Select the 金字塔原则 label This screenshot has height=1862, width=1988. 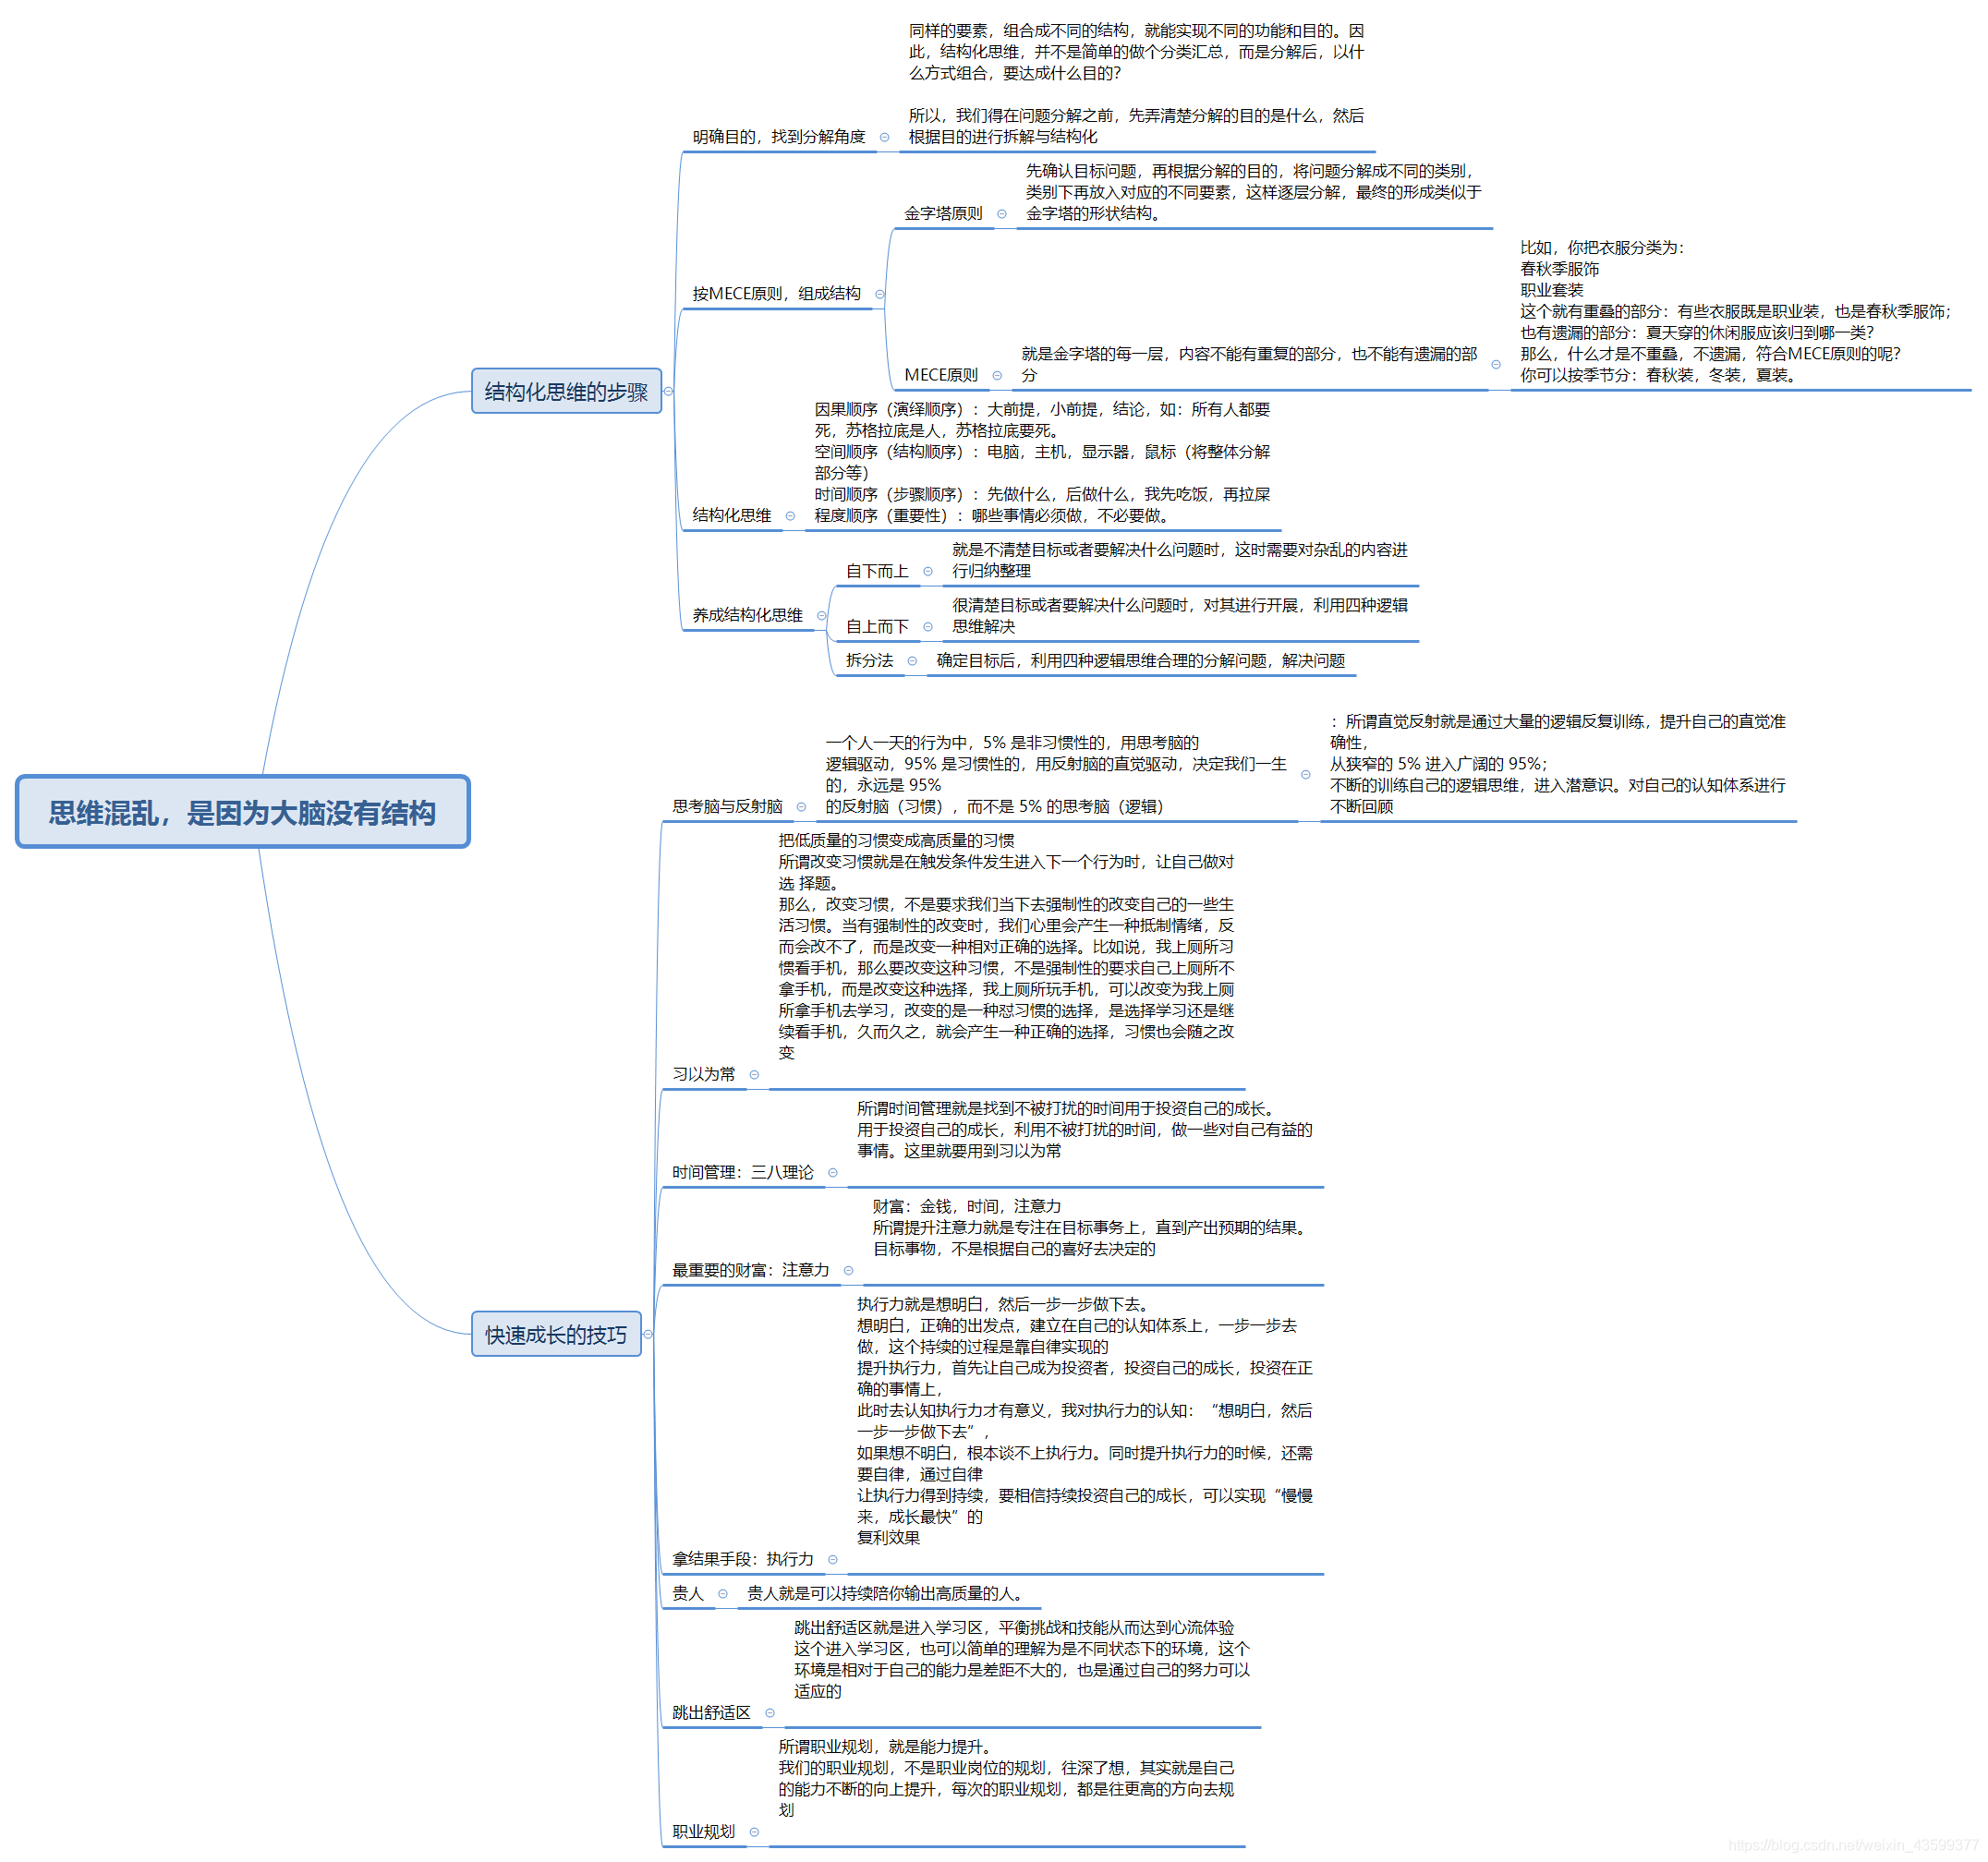943,214
